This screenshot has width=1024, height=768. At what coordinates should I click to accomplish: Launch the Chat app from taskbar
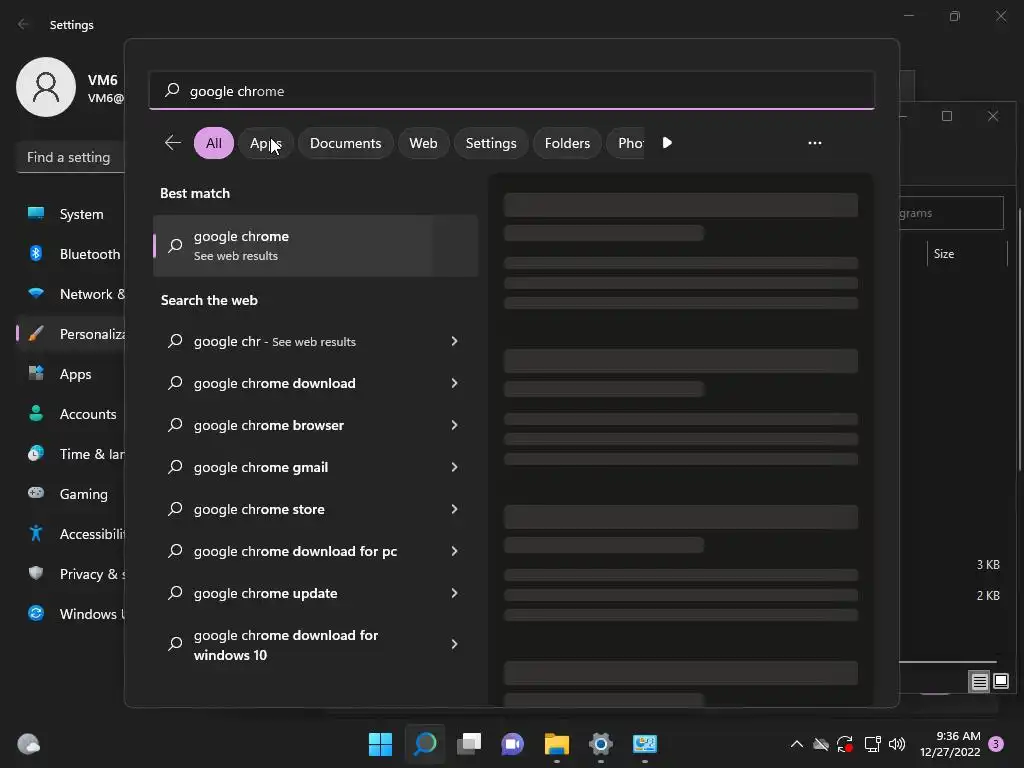[x=513, y=744]
